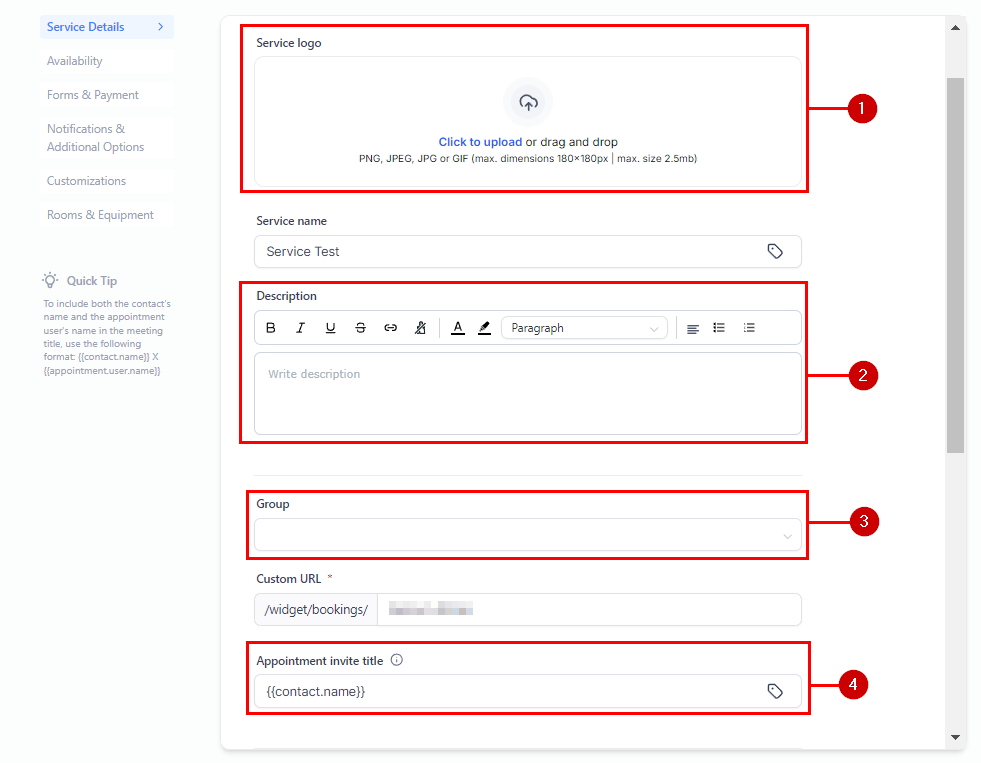Open the text alignment options
This screenshot has width=981, height=763.
tap(692, 328)
